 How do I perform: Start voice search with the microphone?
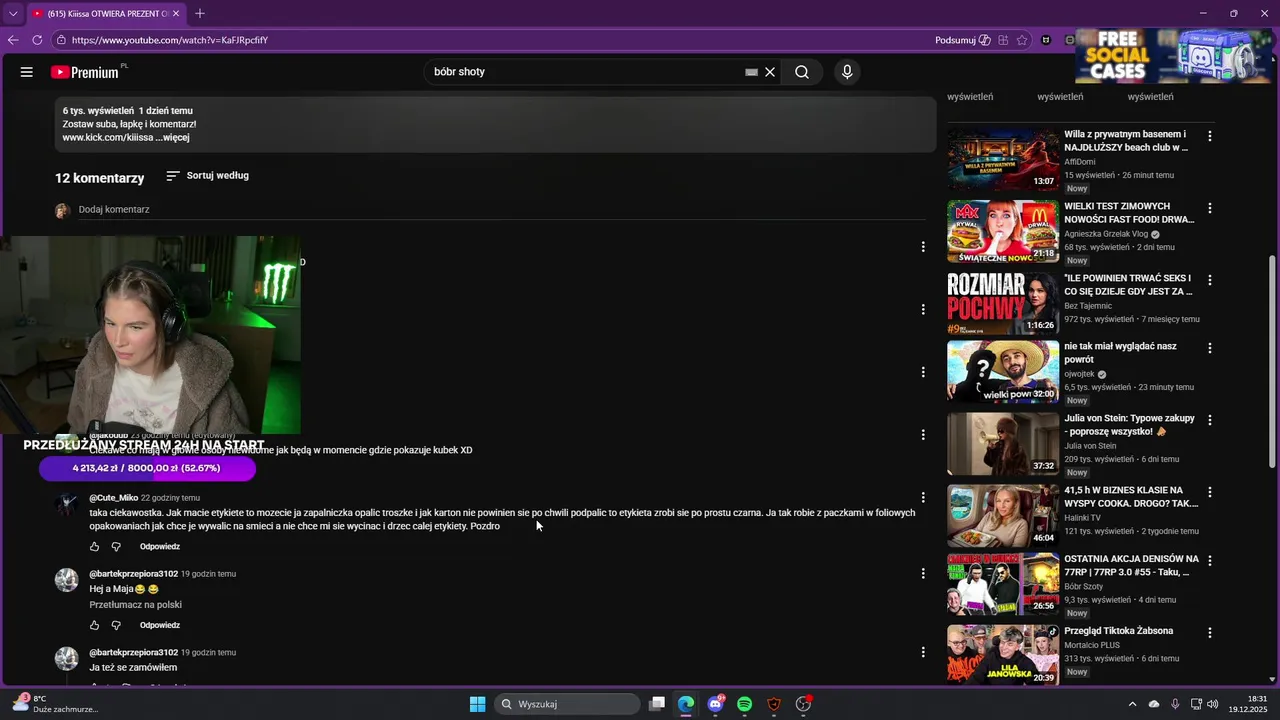[x=847, y=72]
